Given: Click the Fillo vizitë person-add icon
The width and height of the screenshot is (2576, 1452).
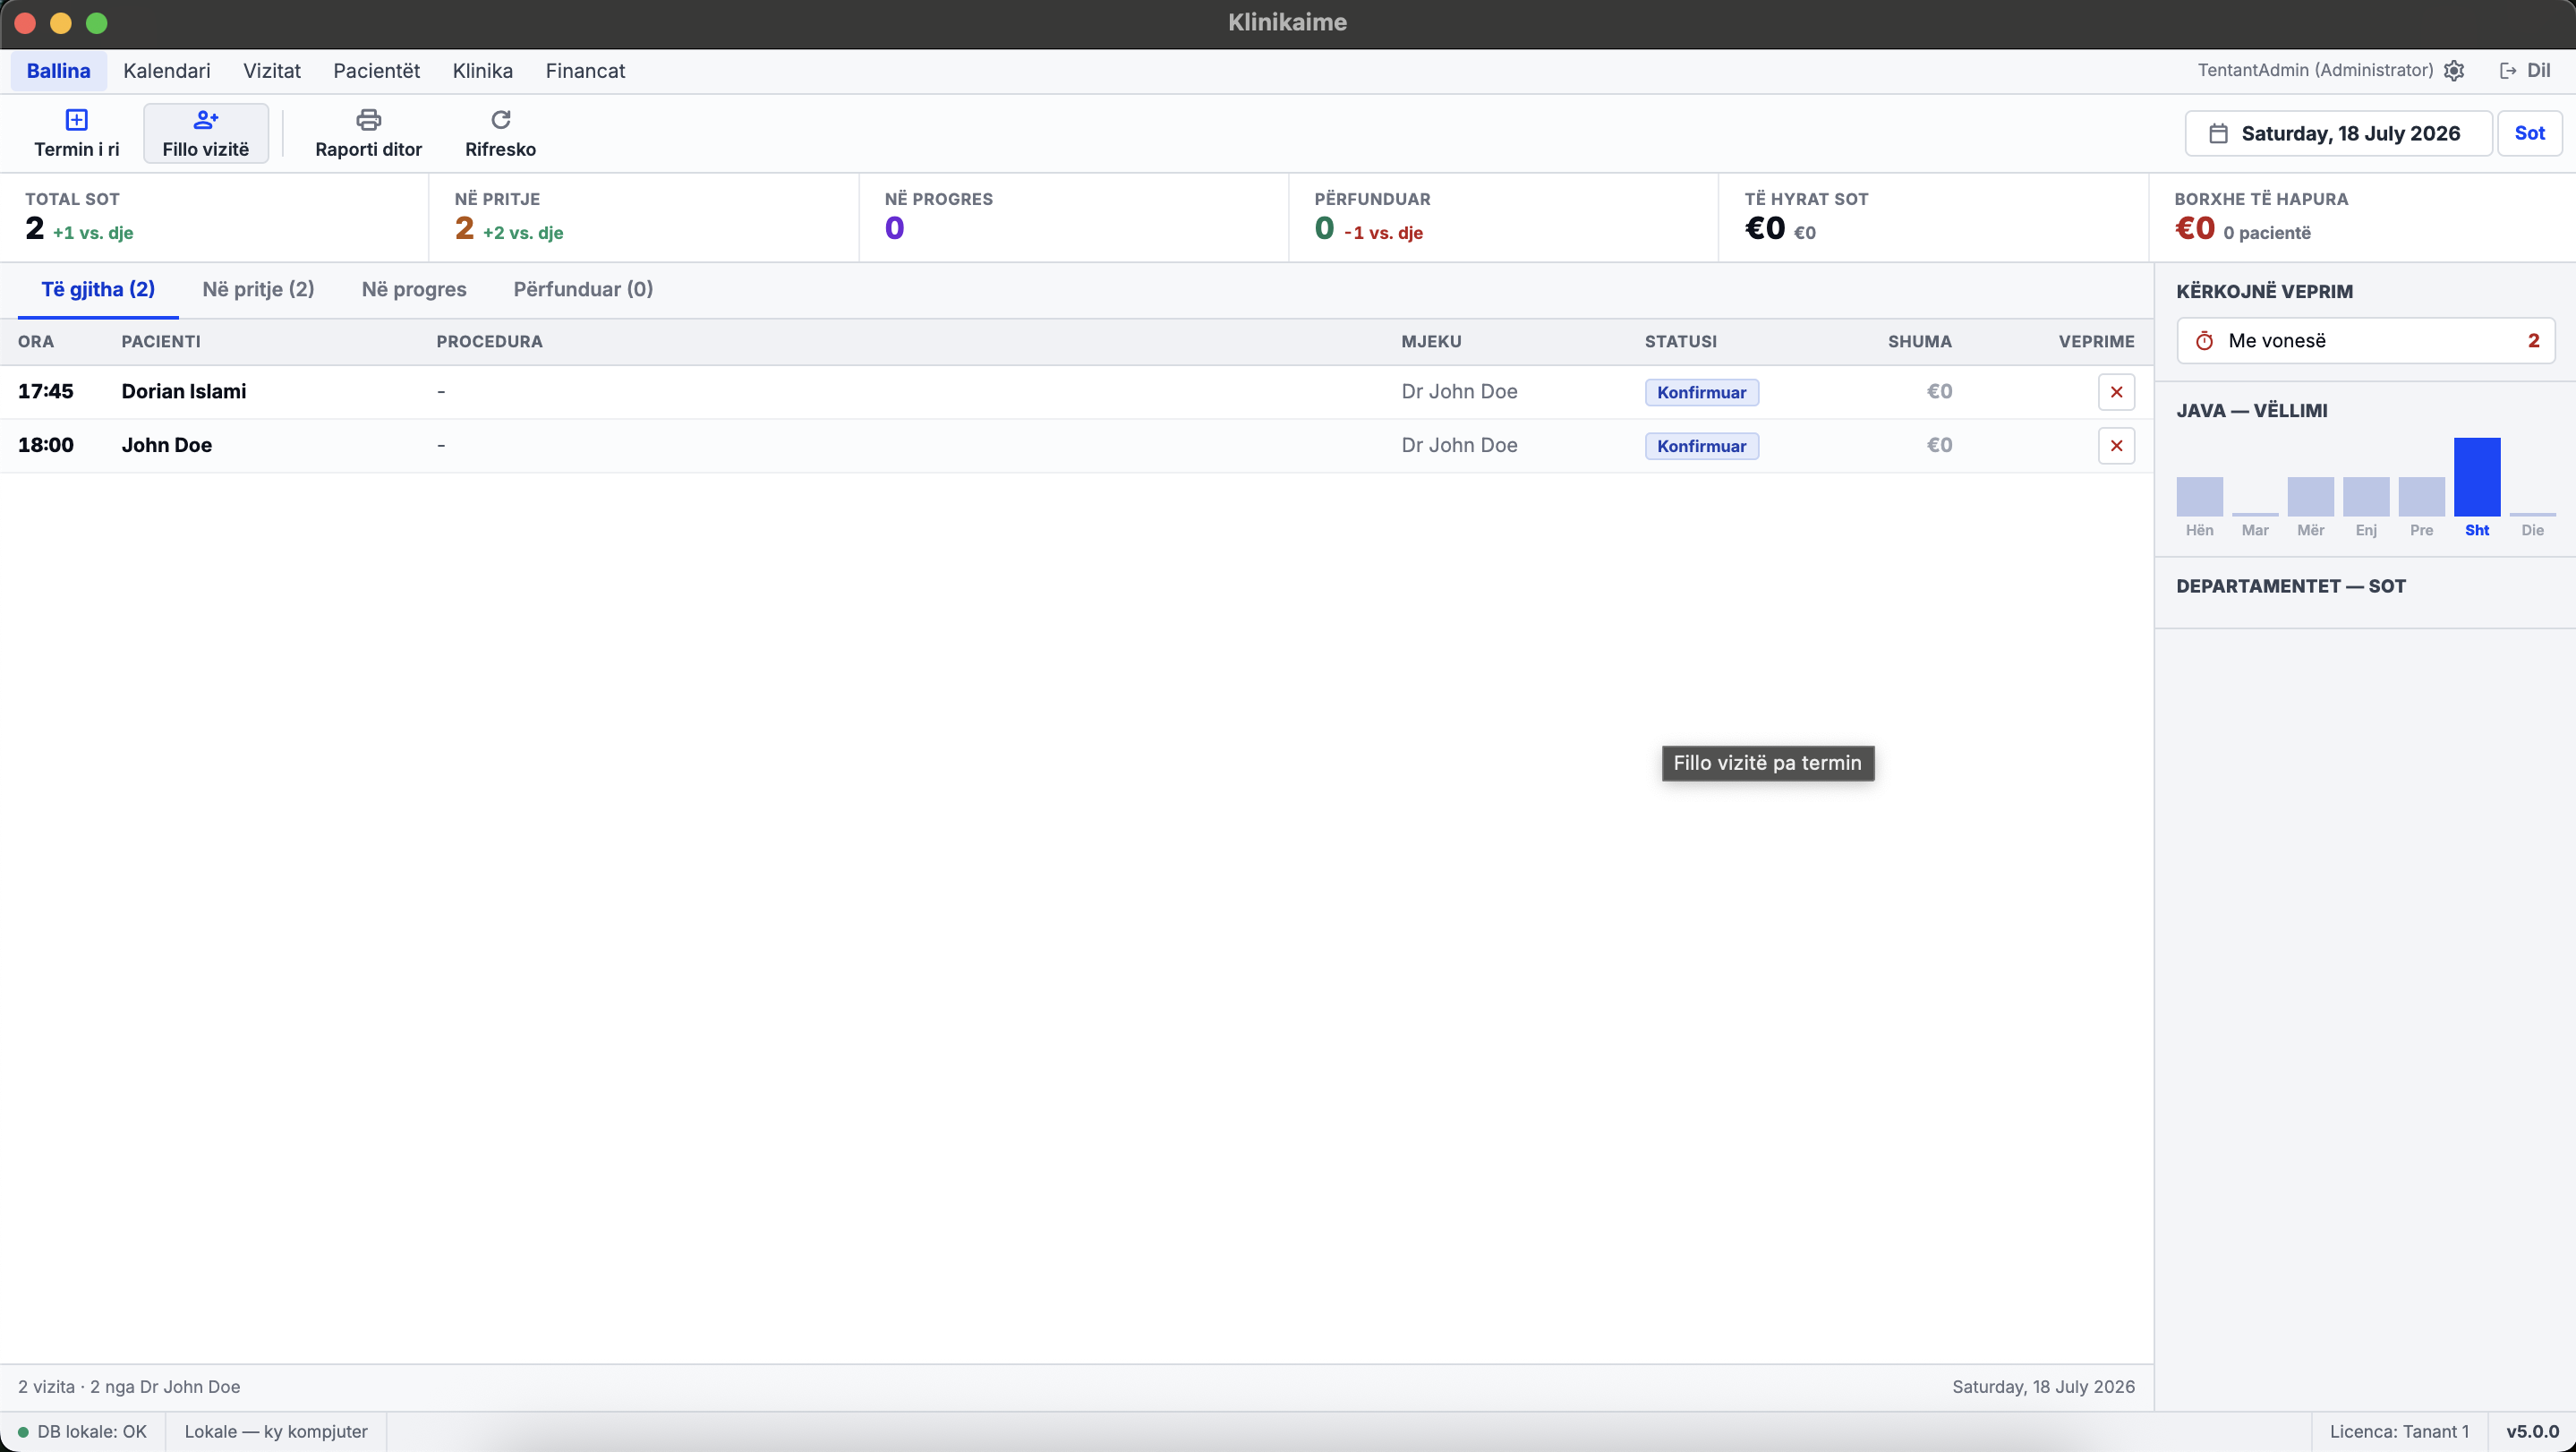Looking at the screenshot, I should [x=206, y=120].
